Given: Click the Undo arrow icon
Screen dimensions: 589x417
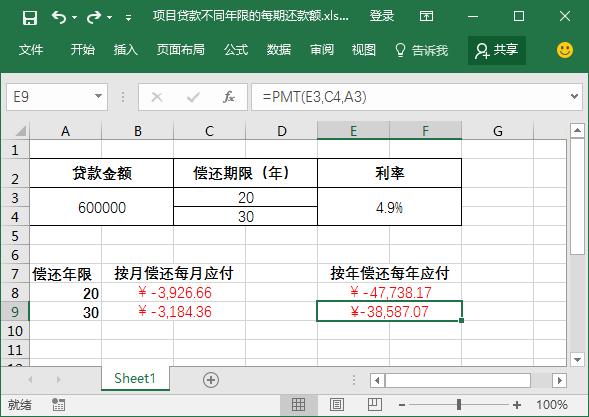Looking at the screenshot, I should click(x=59, y=17).
